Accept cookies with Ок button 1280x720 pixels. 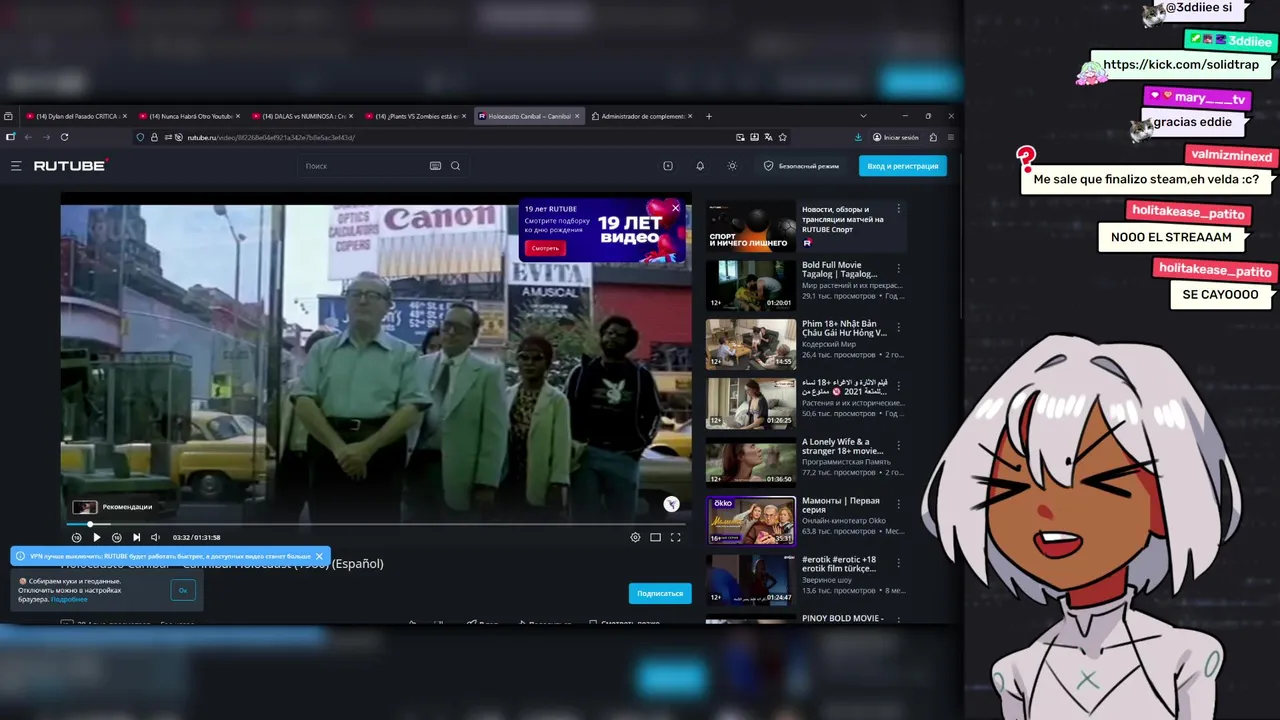click(x=183, y=590)
